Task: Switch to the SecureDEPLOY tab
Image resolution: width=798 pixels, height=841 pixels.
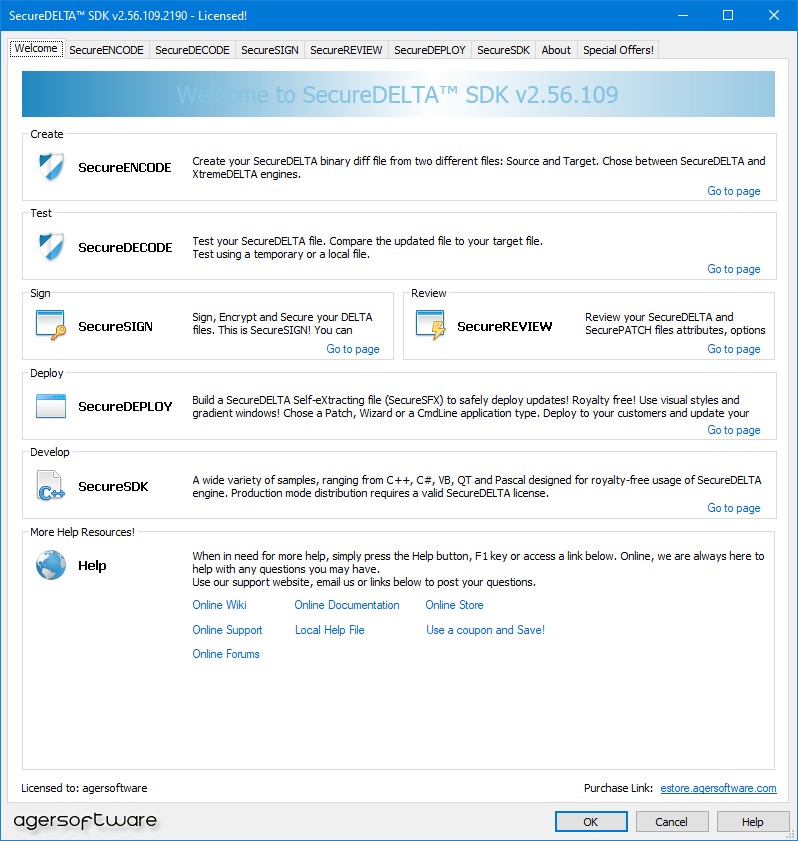Action: [430, 50]
